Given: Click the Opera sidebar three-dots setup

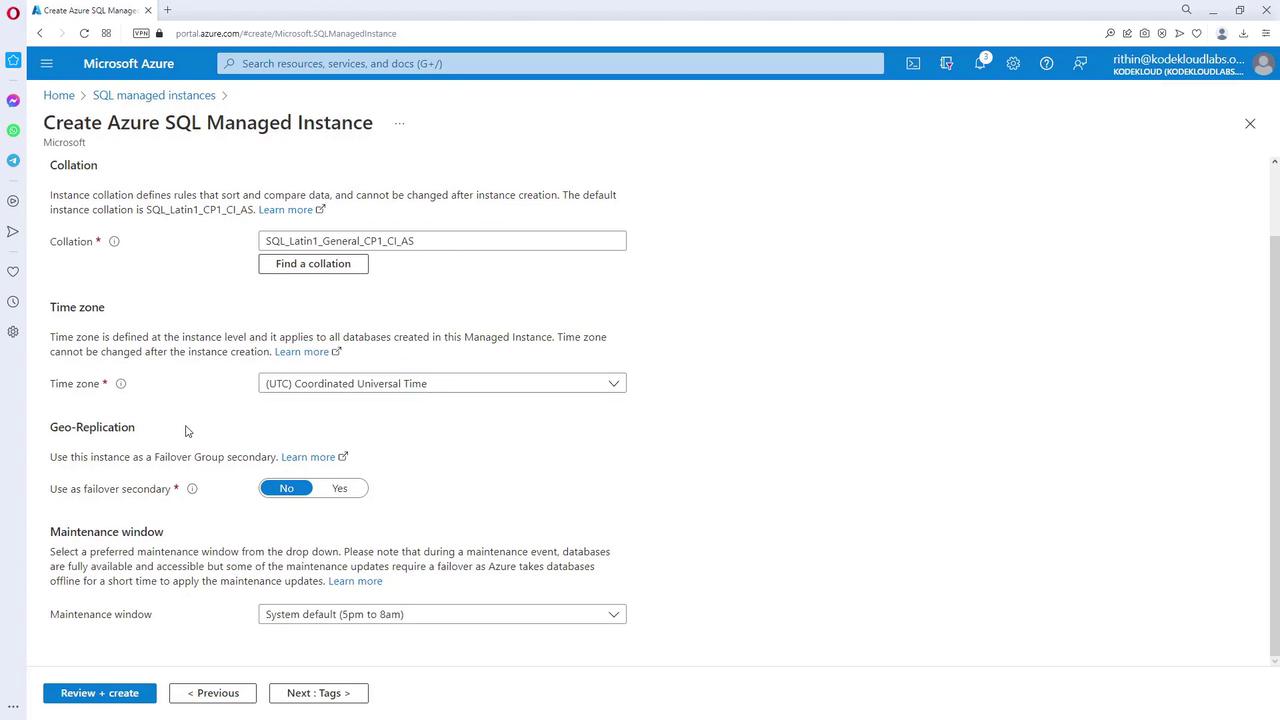Looking at the screenshot, I should (13, 707).
